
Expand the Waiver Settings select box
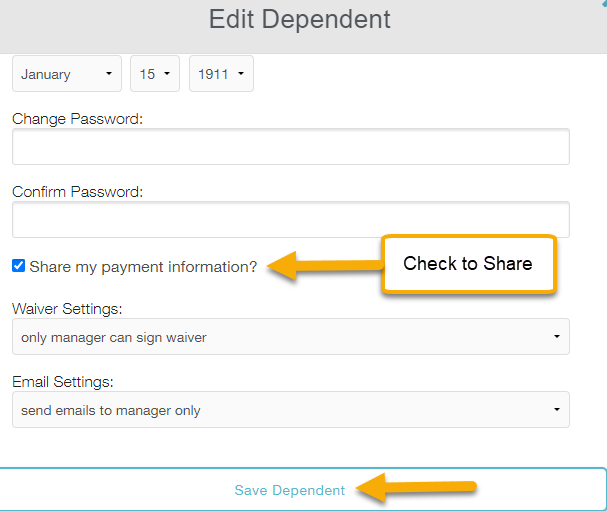click(x=290, y=337)
